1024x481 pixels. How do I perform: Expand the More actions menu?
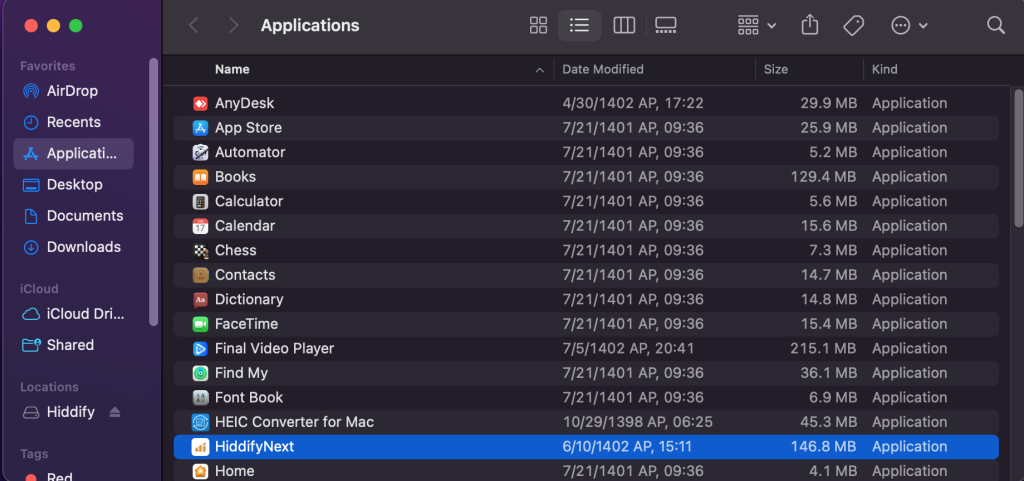coord(909,25)
